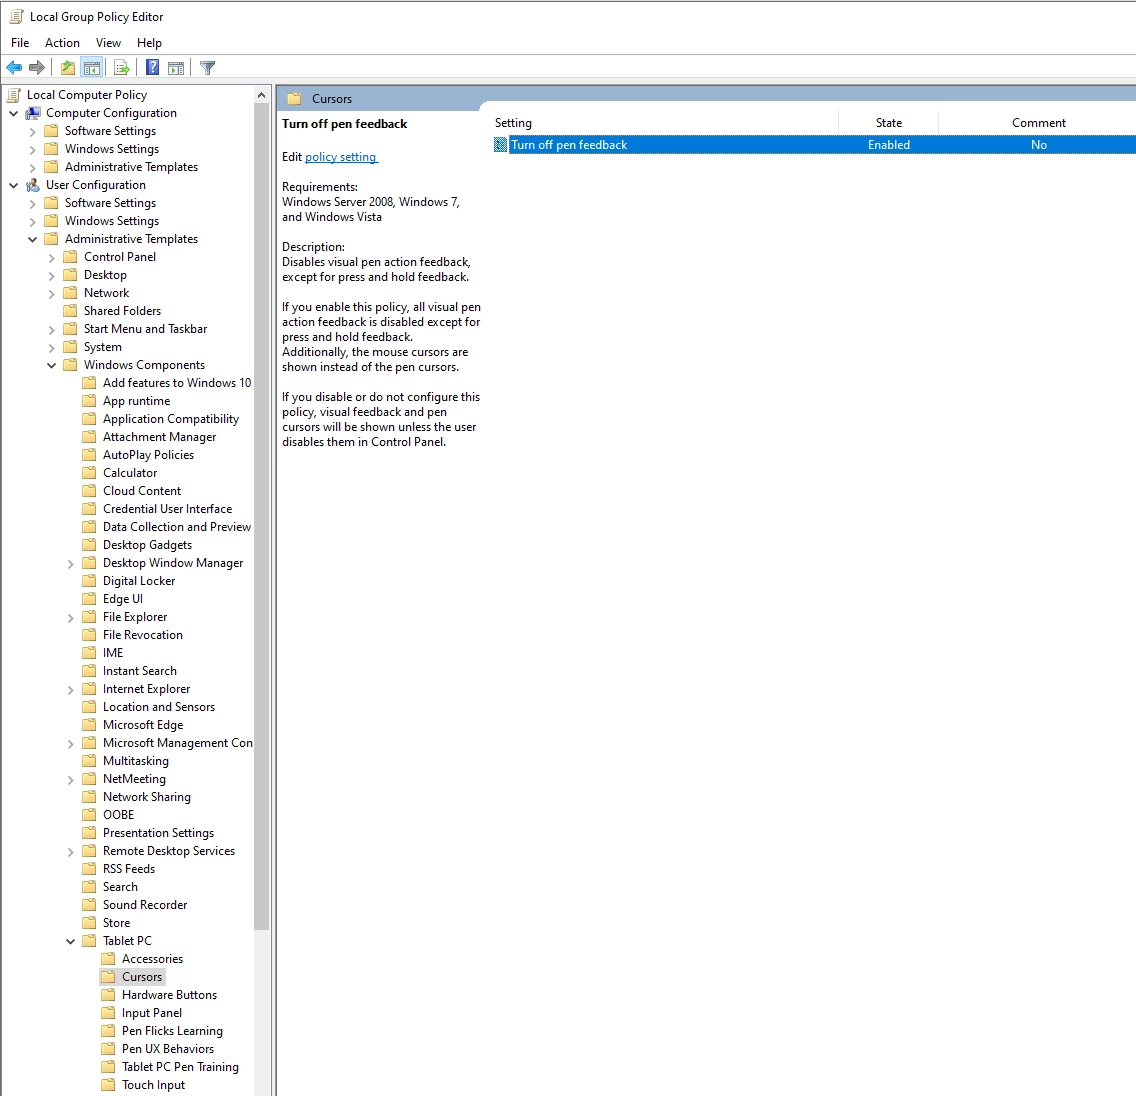Click the Export List toolbar icon
The image size is (1136, 1096).
click(x=122, y=68)
